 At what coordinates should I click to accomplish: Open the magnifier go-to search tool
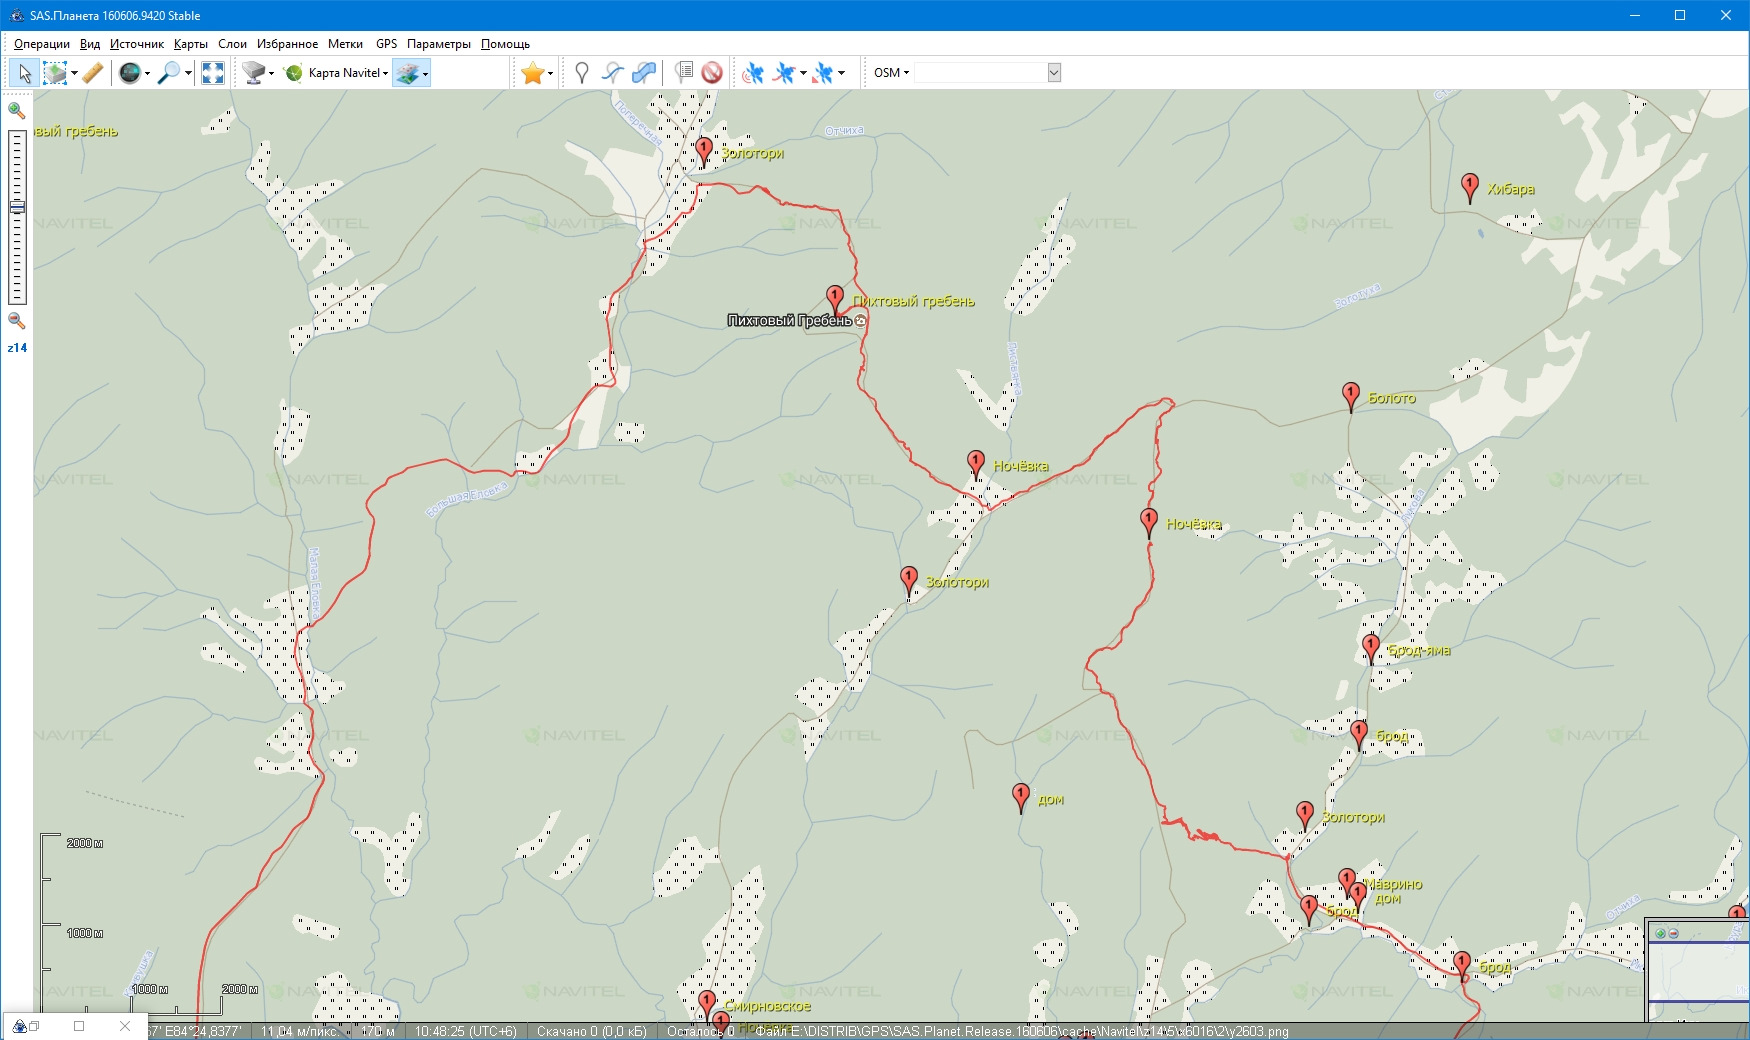pyautogui.click(x=169, y=73)
